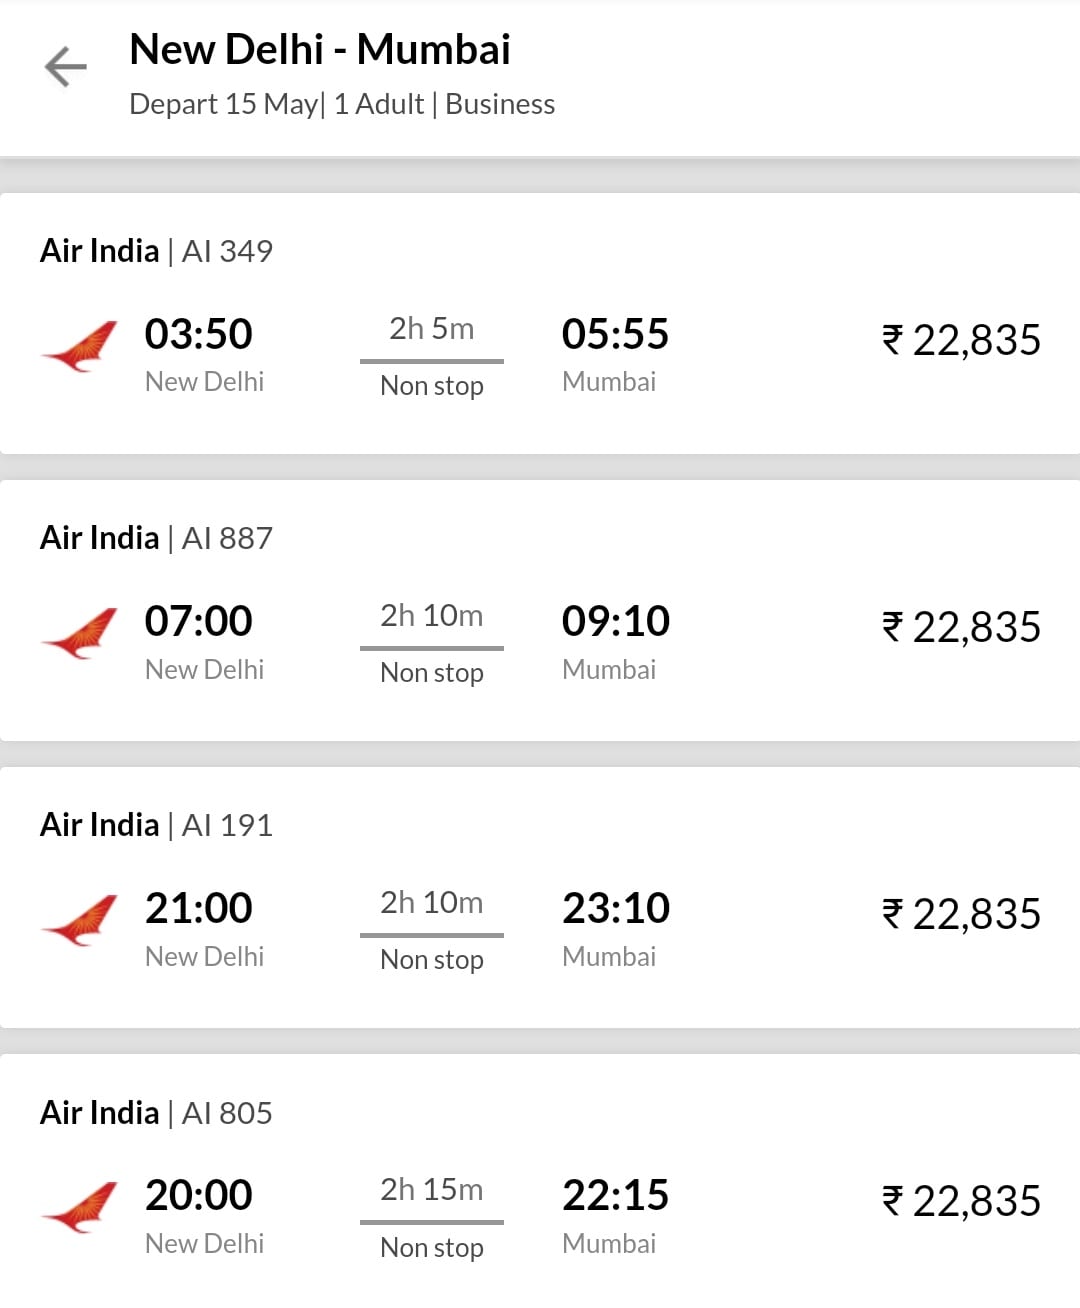Click Air India logo for flight AI 191
The image size is (1080, 1308).
(x=80, y=920)
